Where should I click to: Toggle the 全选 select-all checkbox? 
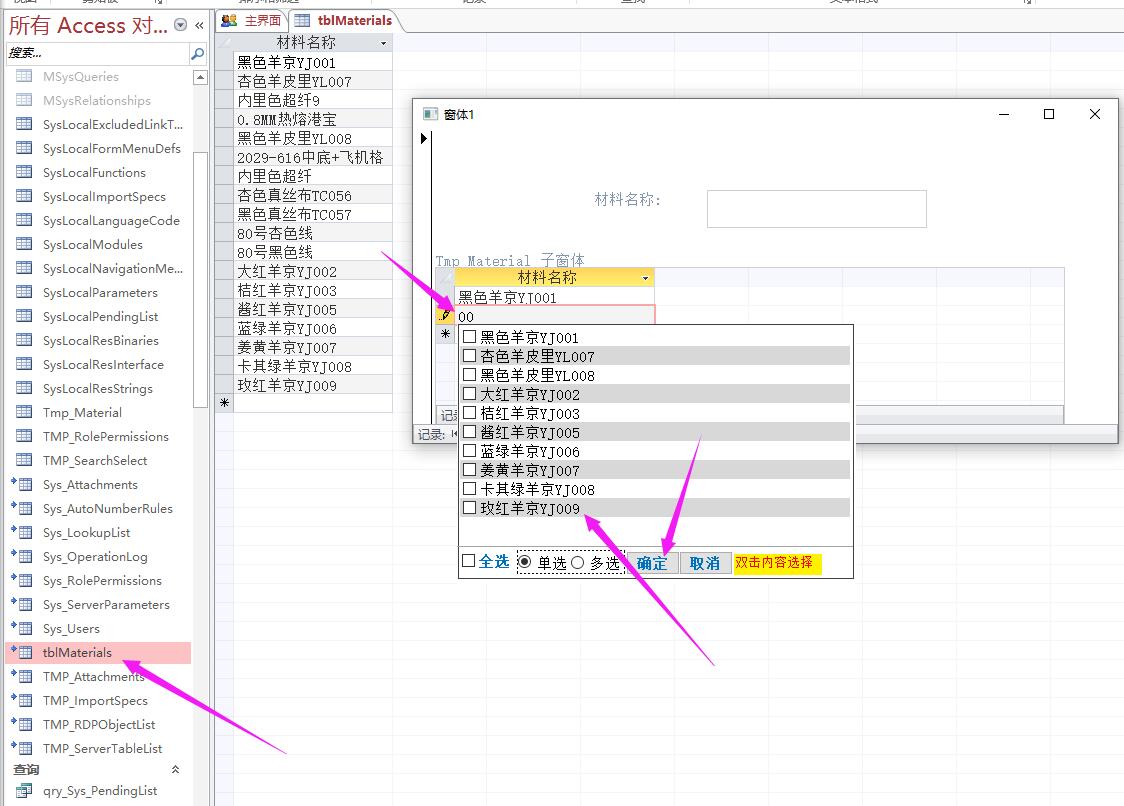tap(469, 561)
